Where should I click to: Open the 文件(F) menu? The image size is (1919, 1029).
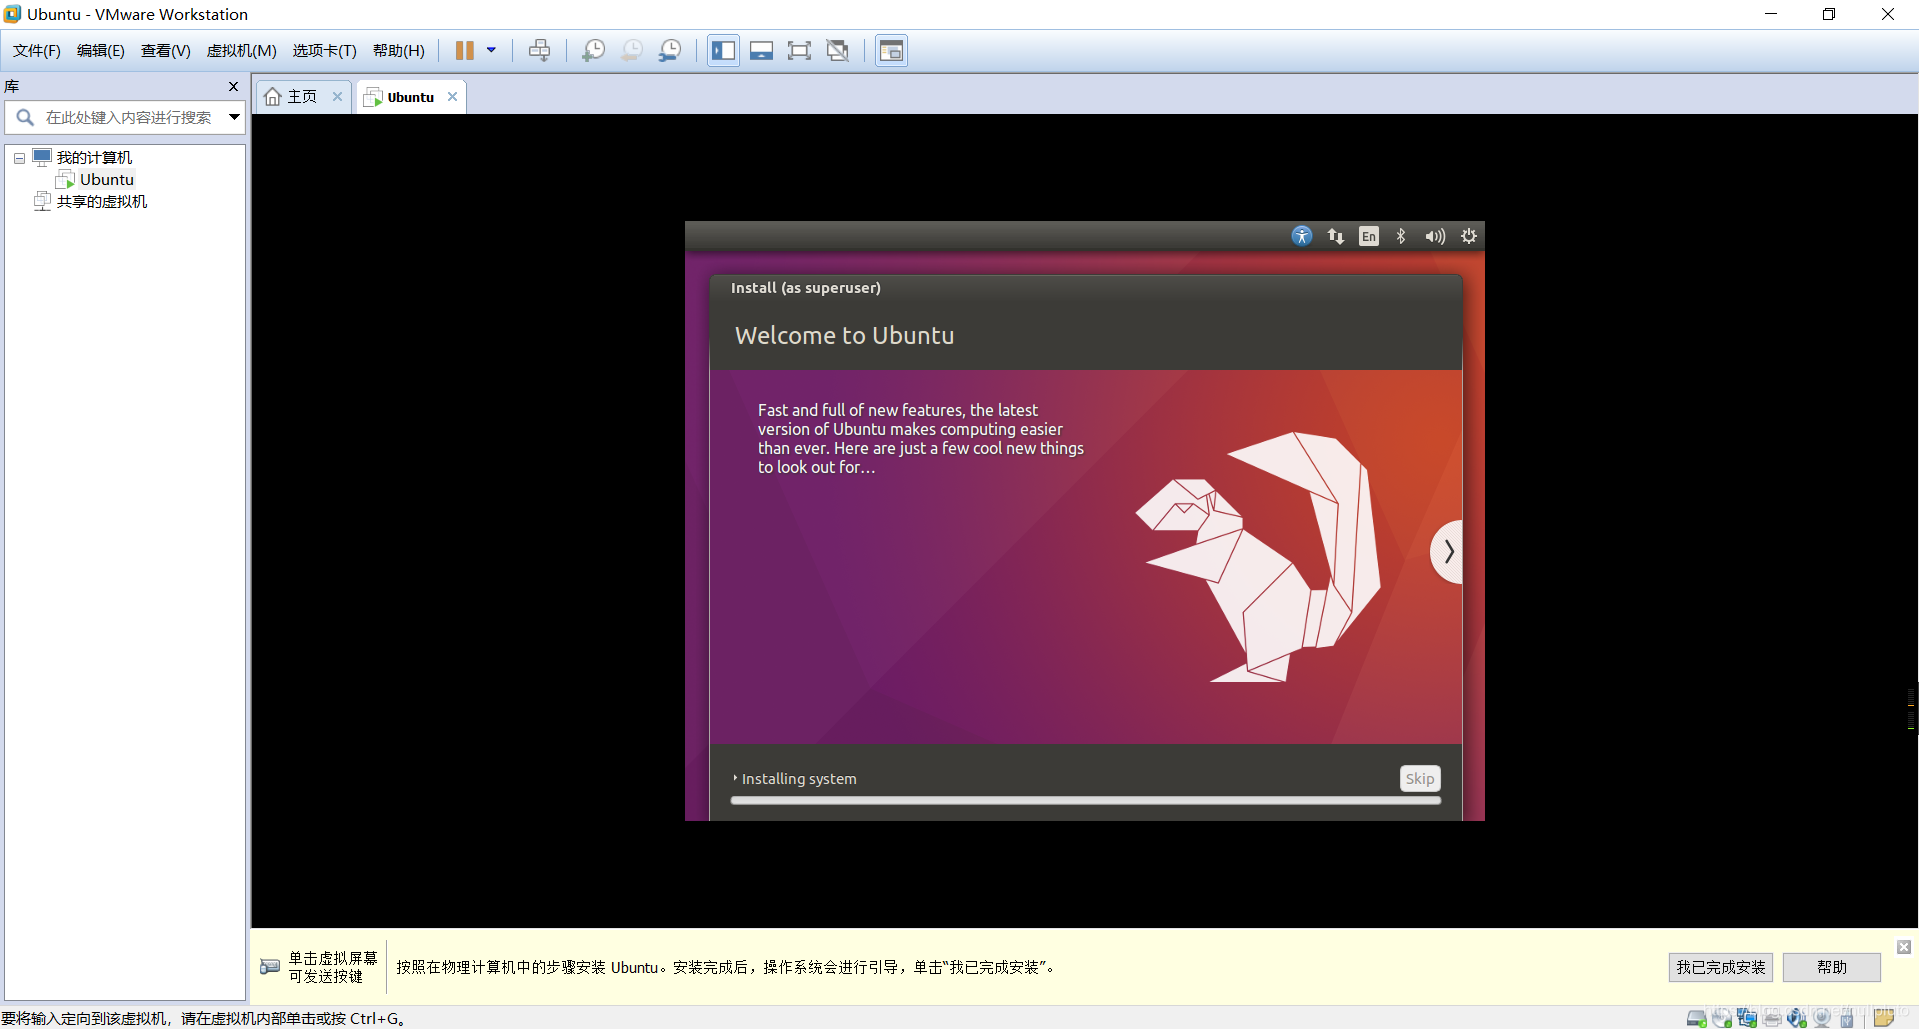pos(37,51)
